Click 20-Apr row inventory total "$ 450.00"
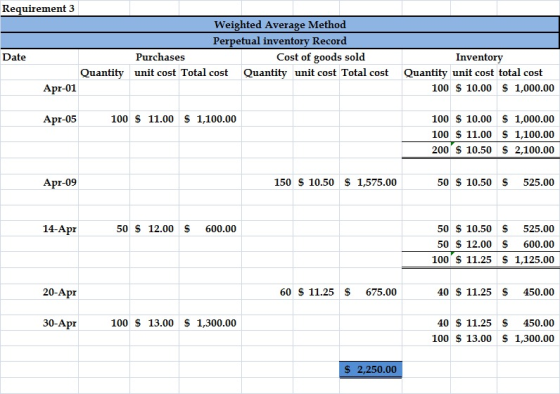The width and height of the screenshot is (560, 394). click(x=528, y=292)
